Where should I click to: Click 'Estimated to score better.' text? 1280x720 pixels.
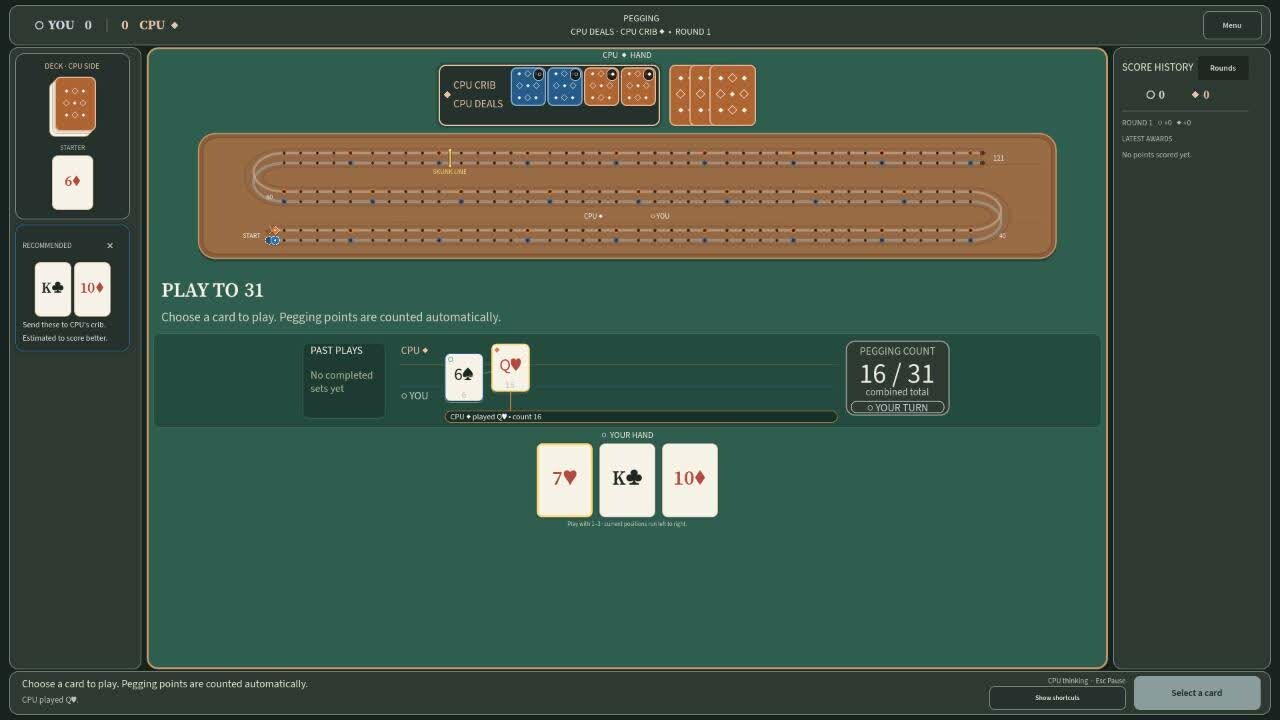(65, 338)
